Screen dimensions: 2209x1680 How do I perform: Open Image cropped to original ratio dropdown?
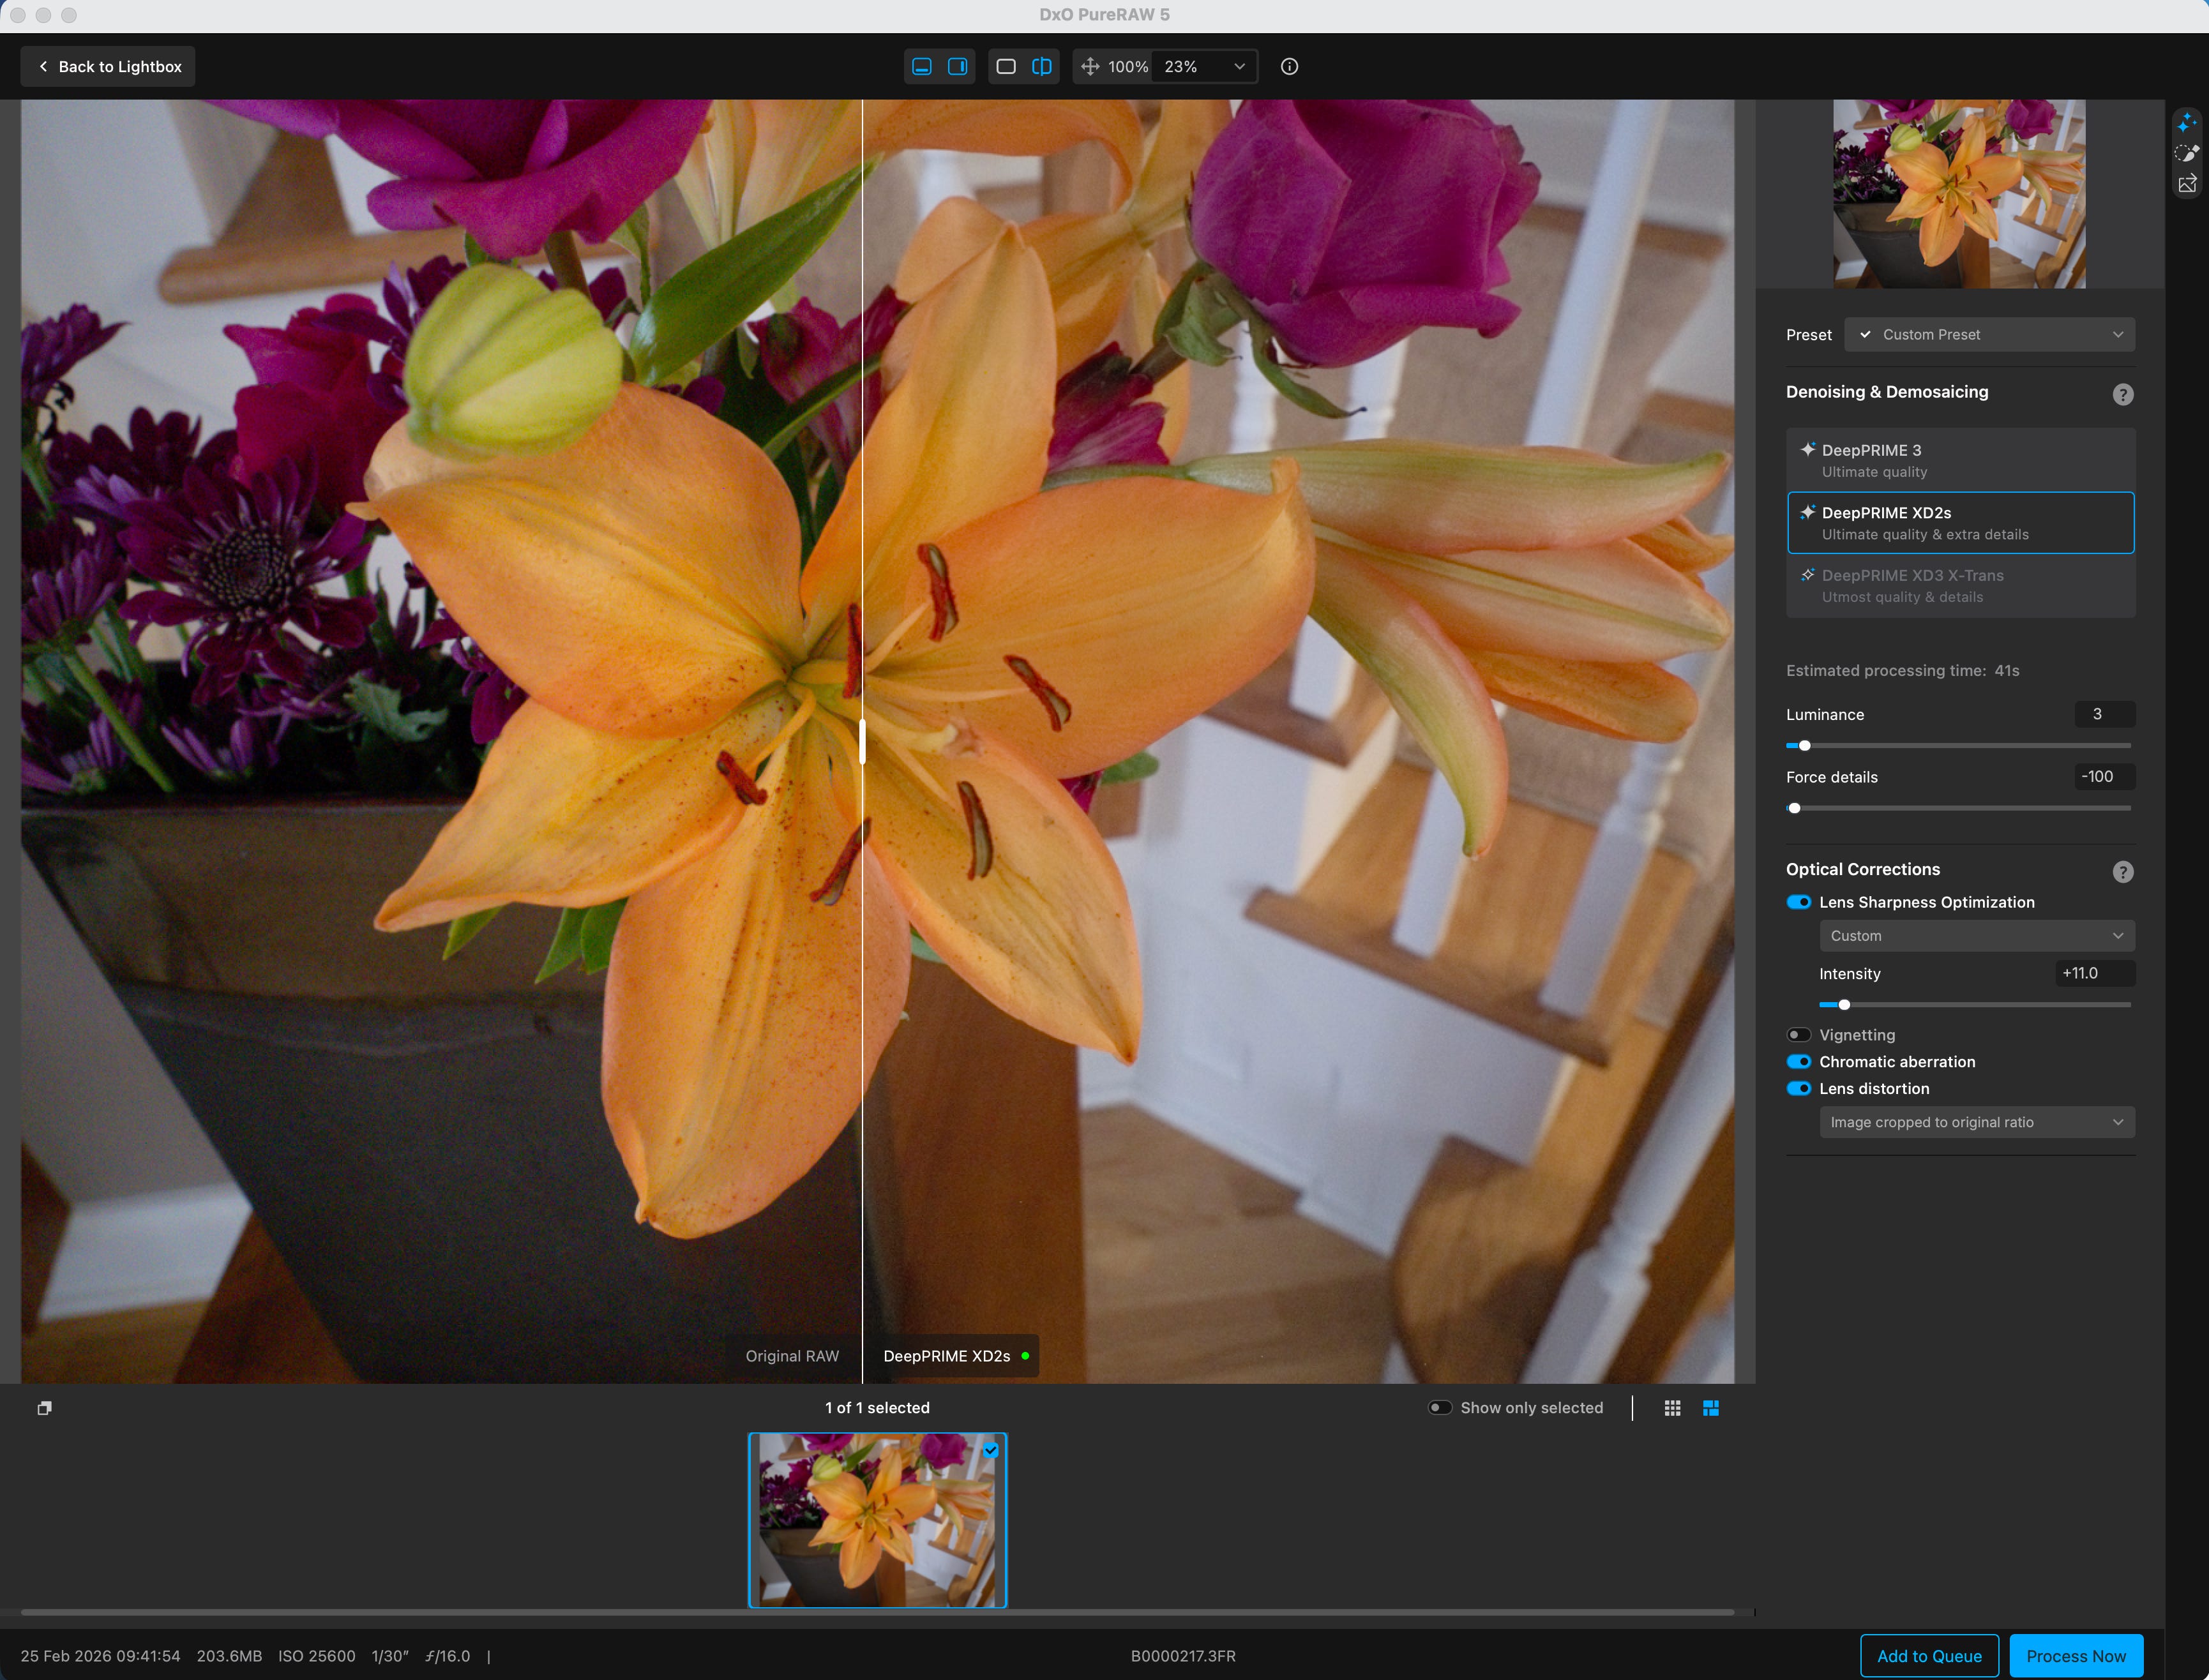[x=1976, y=1122]
